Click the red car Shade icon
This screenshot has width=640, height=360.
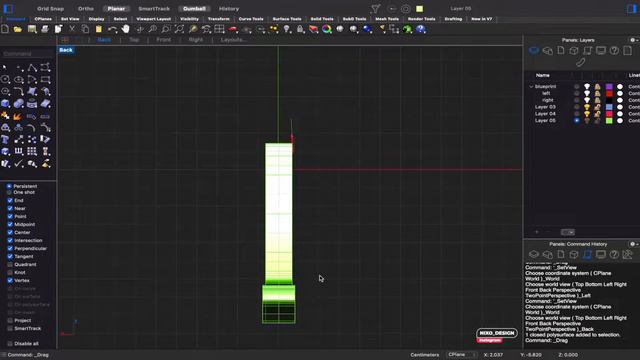coord(233,29)
